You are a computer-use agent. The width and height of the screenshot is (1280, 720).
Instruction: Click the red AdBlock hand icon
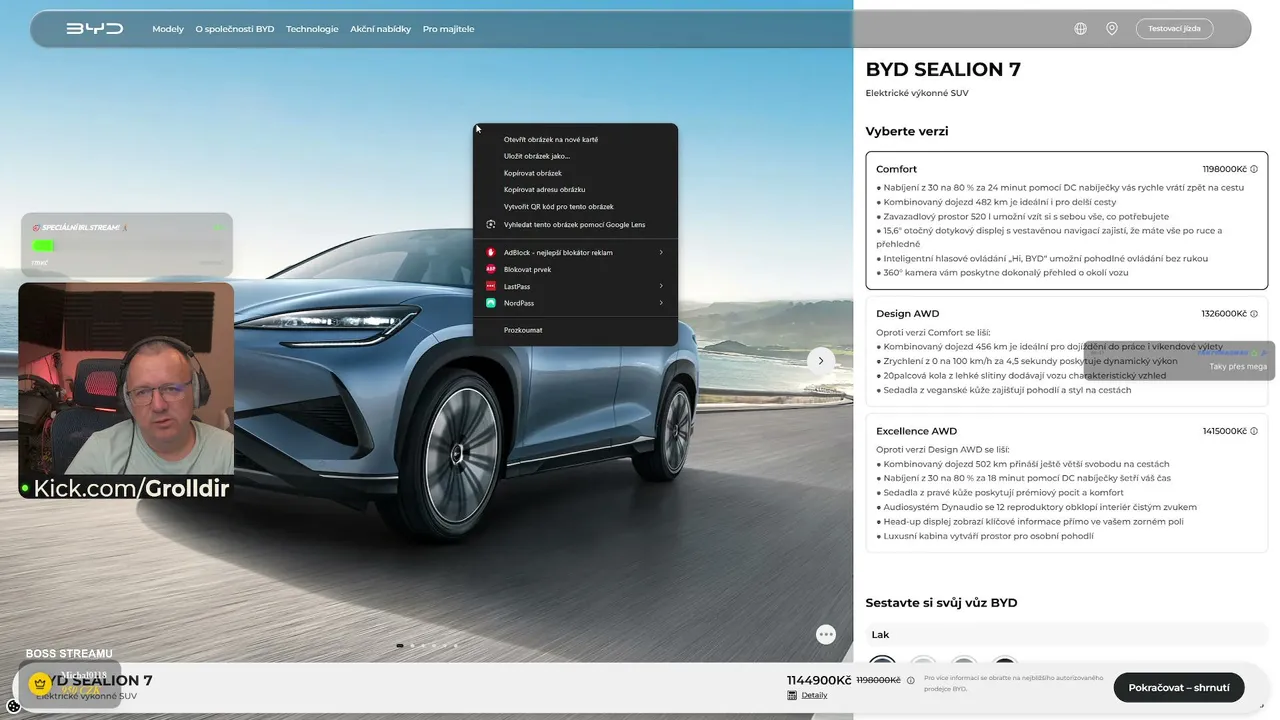[x=491, y=252]
